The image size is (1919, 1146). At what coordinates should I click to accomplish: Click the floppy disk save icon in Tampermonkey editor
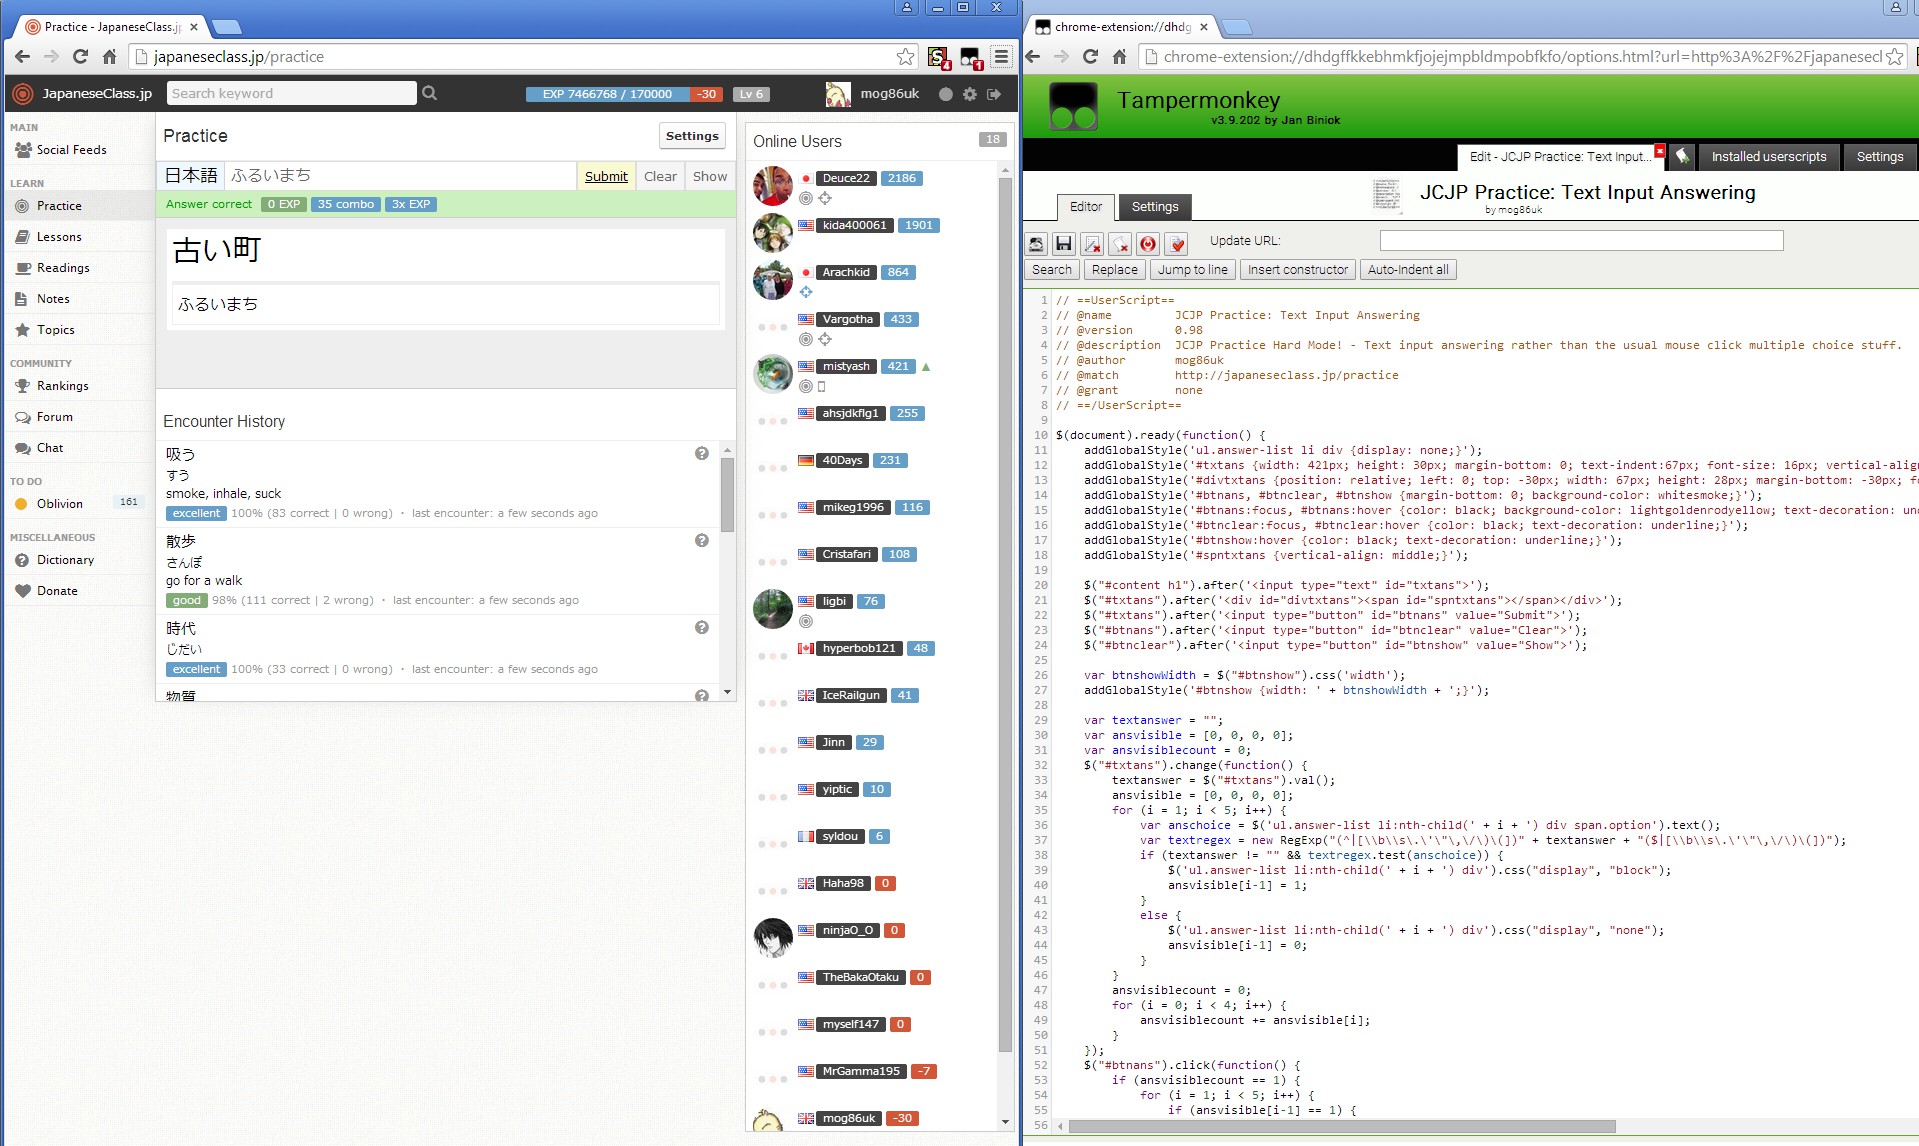[1064, 243]
